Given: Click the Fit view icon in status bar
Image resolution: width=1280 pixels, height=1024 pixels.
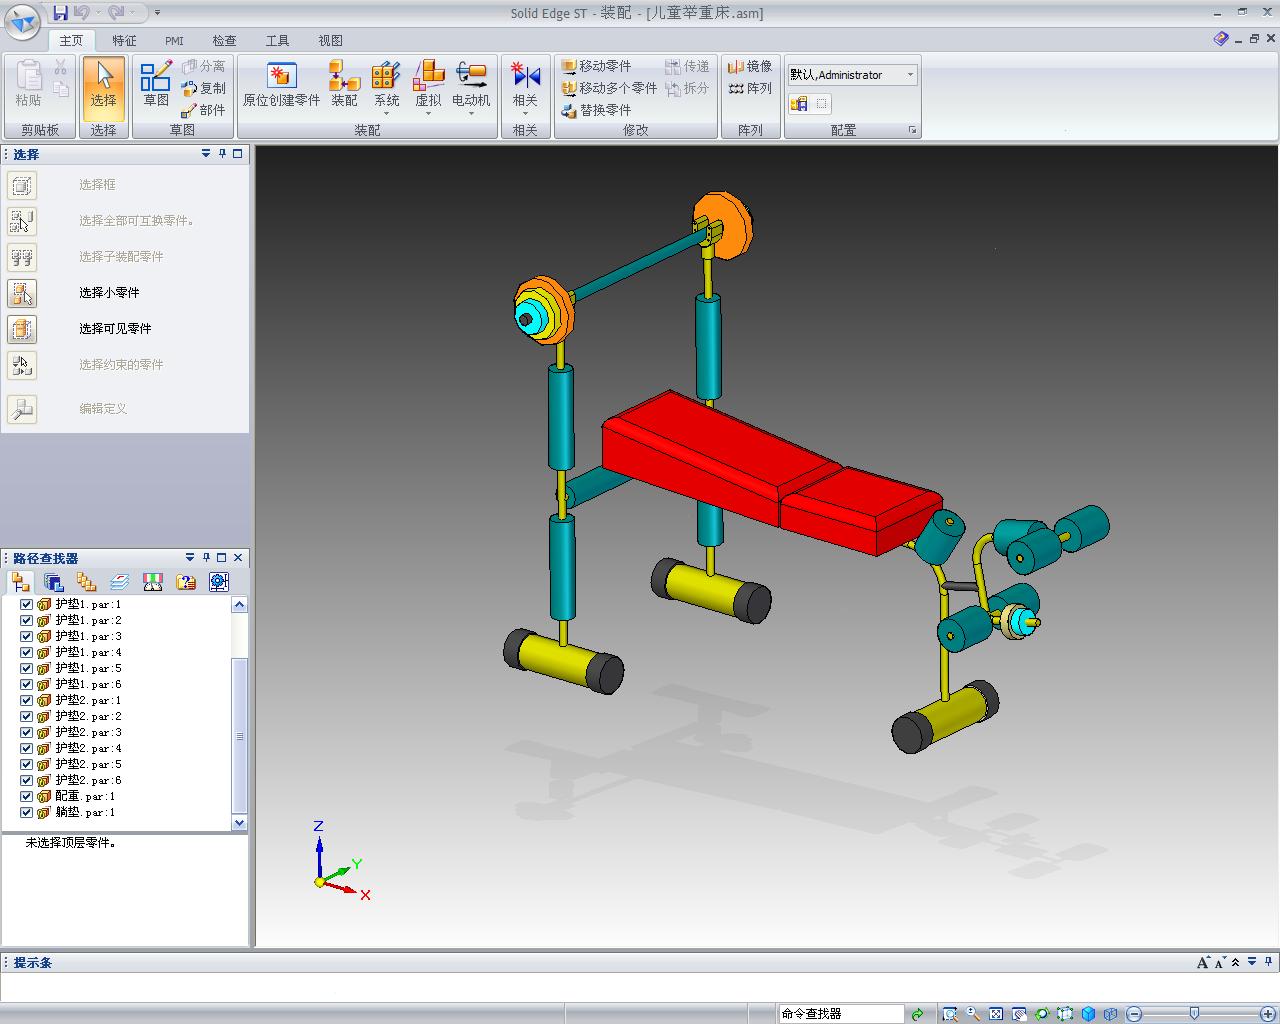Looking at the screenshot, I should pos(996,1014).
